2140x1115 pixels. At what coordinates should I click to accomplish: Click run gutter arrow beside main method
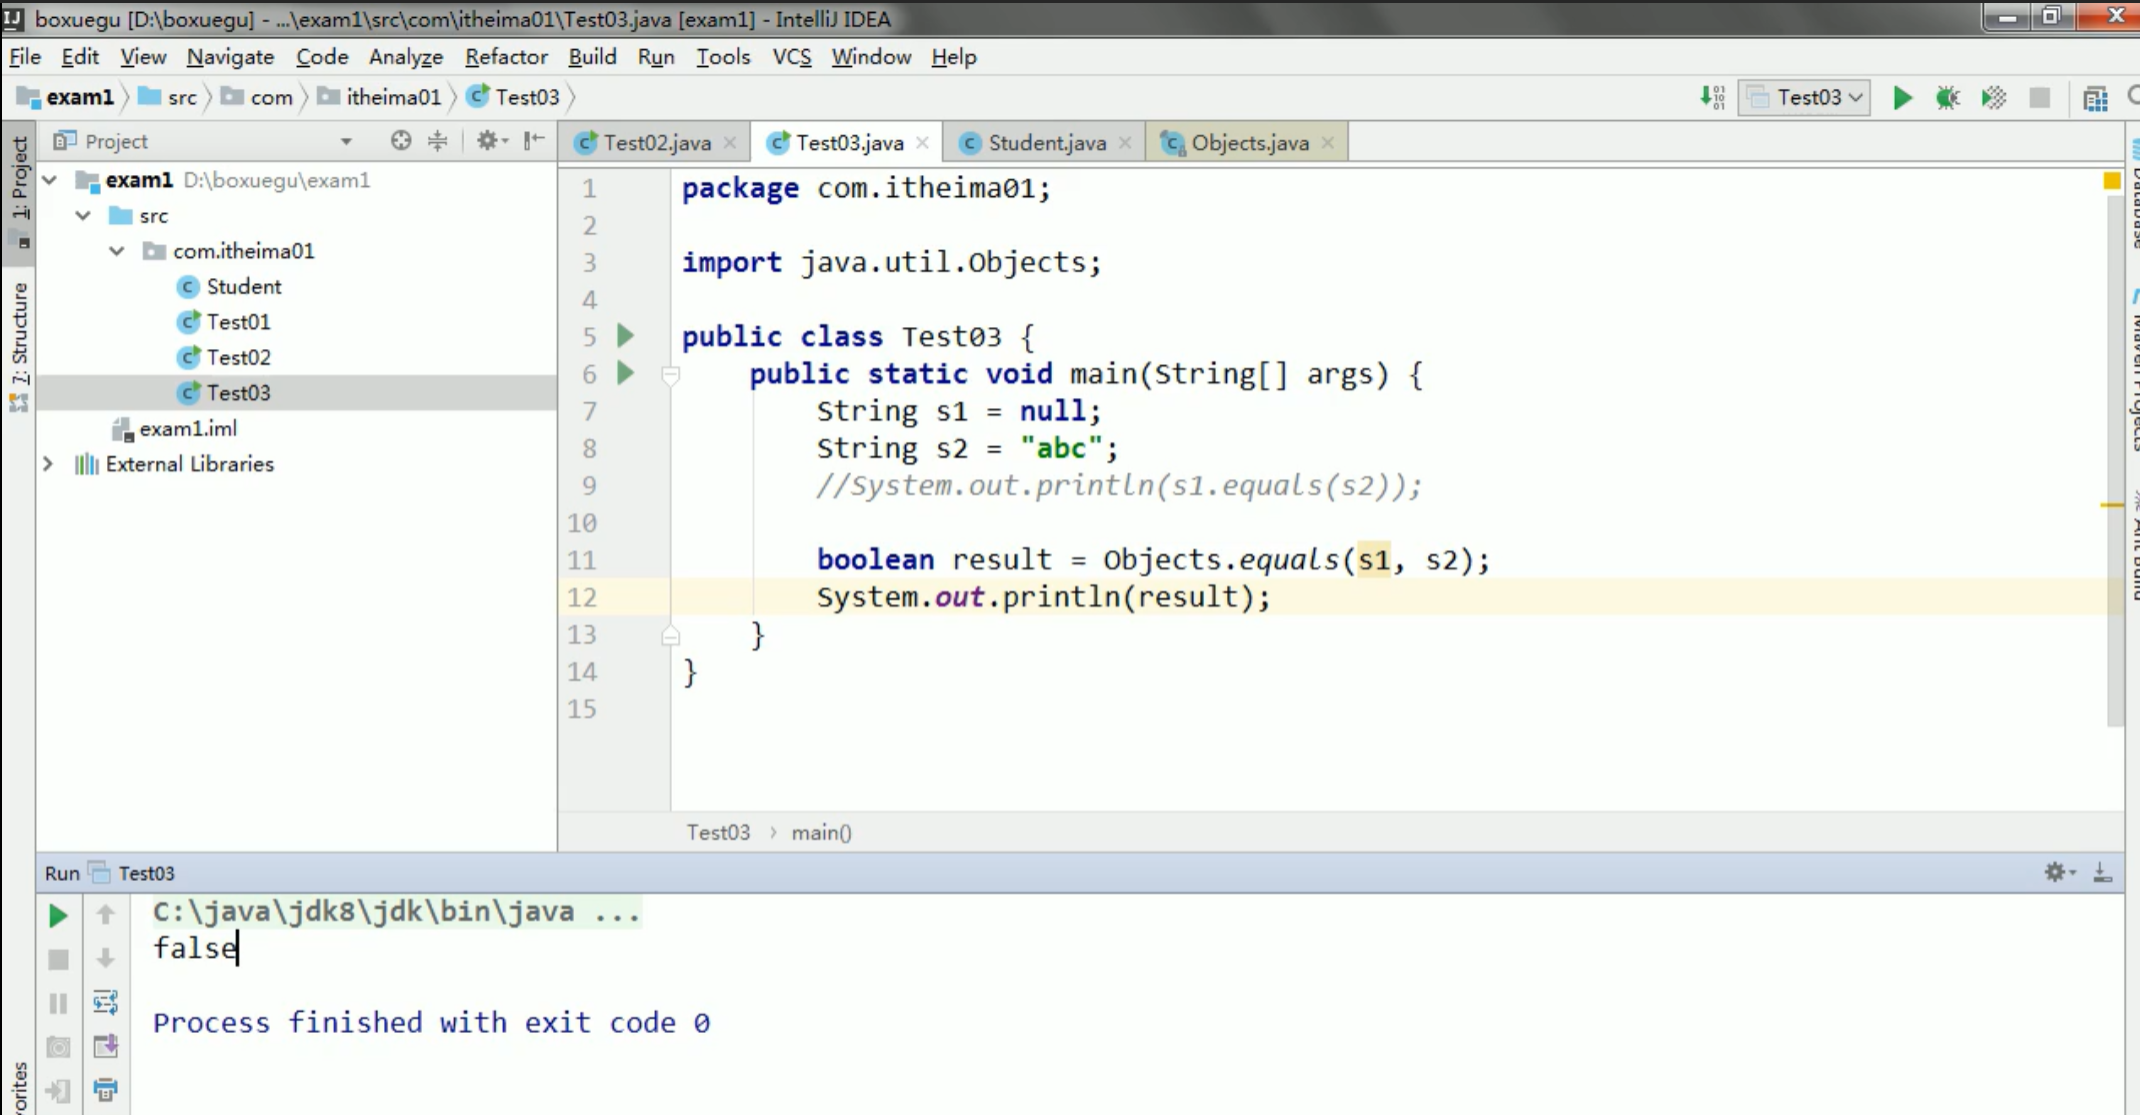pyautogui.click(x=625, y=373)
